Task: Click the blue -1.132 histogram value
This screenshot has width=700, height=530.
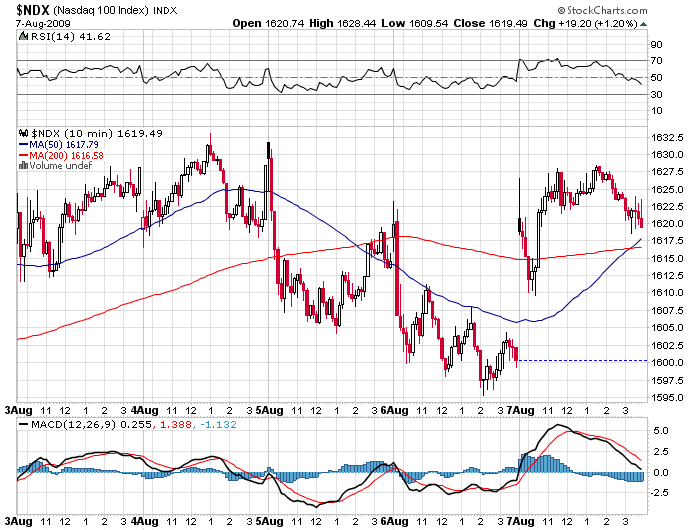Action: (218, 424)
